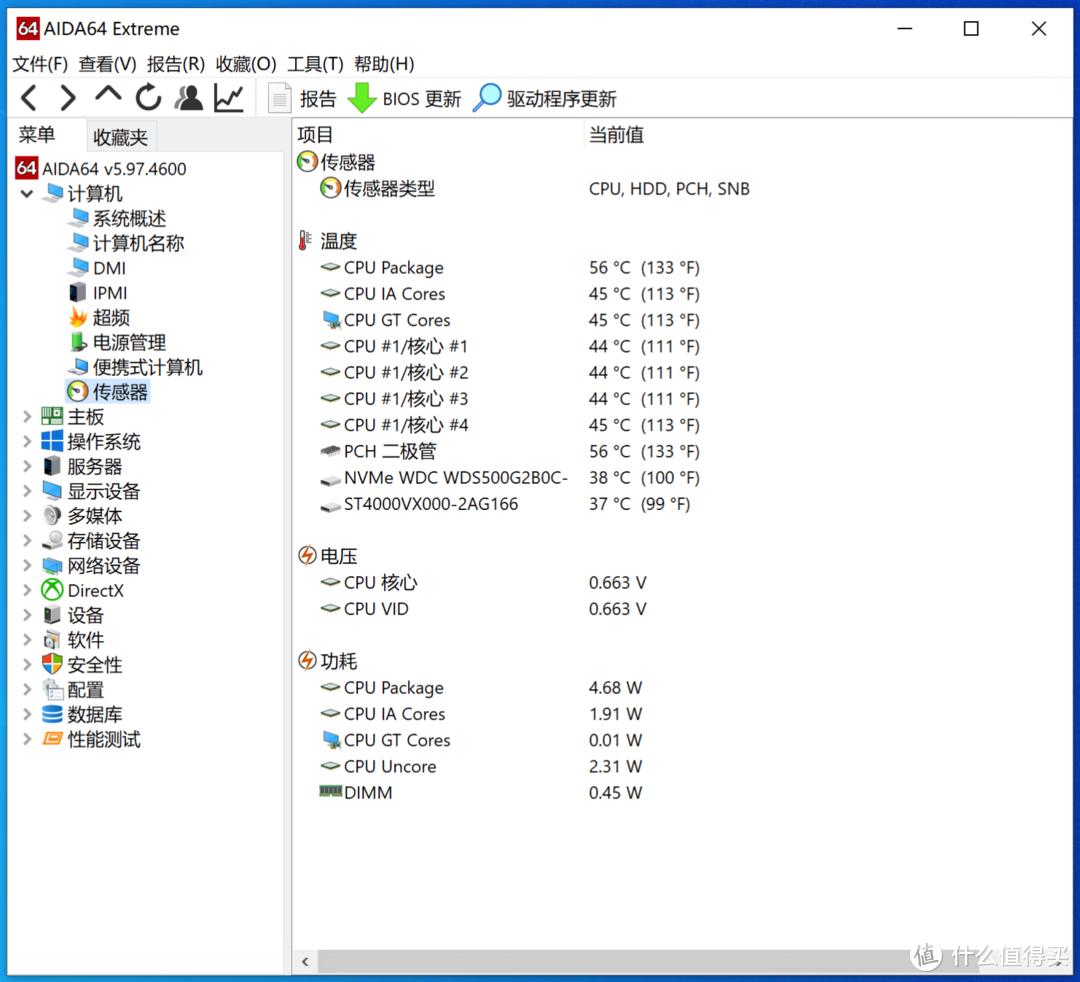Image resolution: width=1080 pixels, height=982 pixels.
Task: Expand the 主板 tree node
Action: click(x=27, y=417)
